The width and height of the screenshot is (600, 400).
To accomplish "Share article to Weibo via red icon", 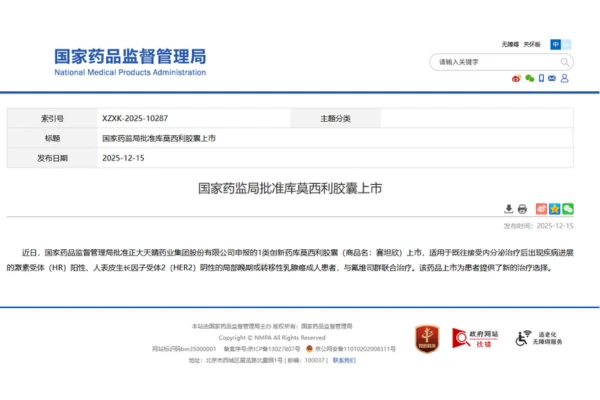I will pyautogui.click(x=541, y=208).
